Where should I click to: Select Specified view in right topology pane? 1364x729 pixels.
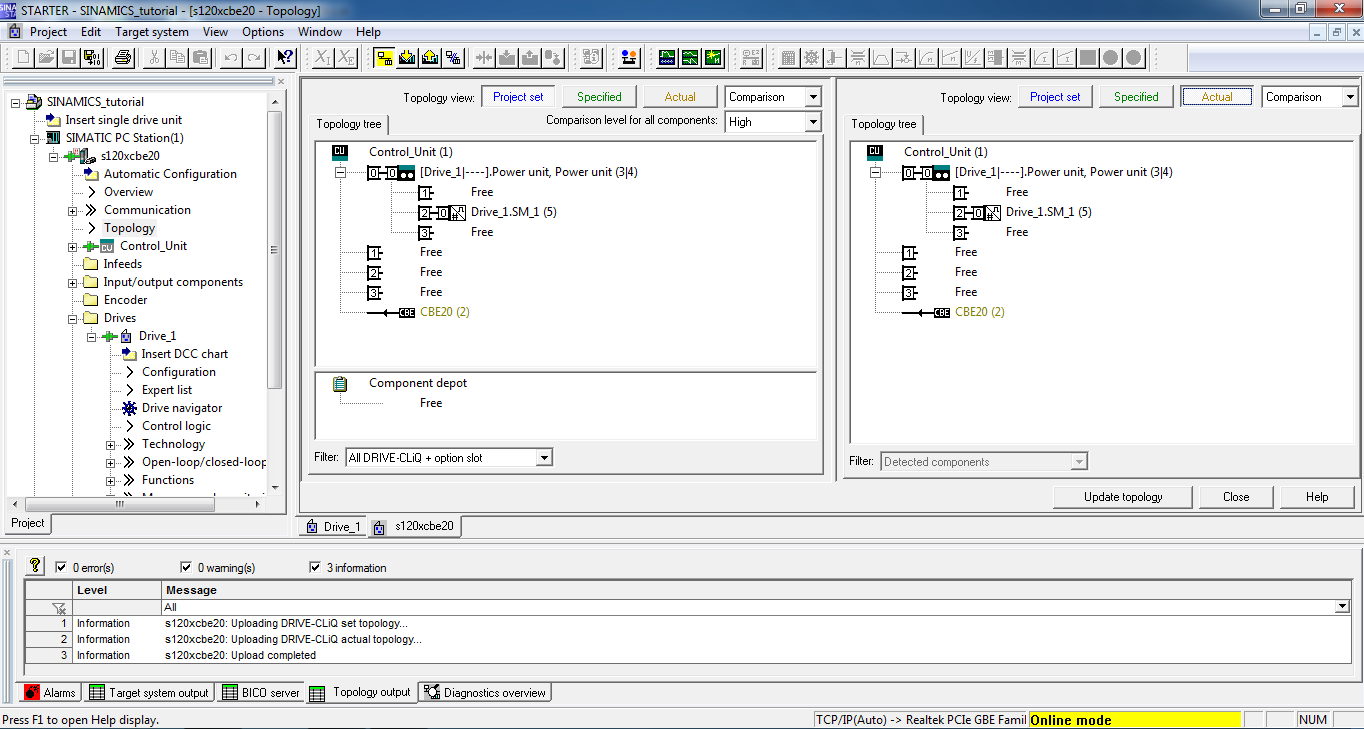point(1136,97)
